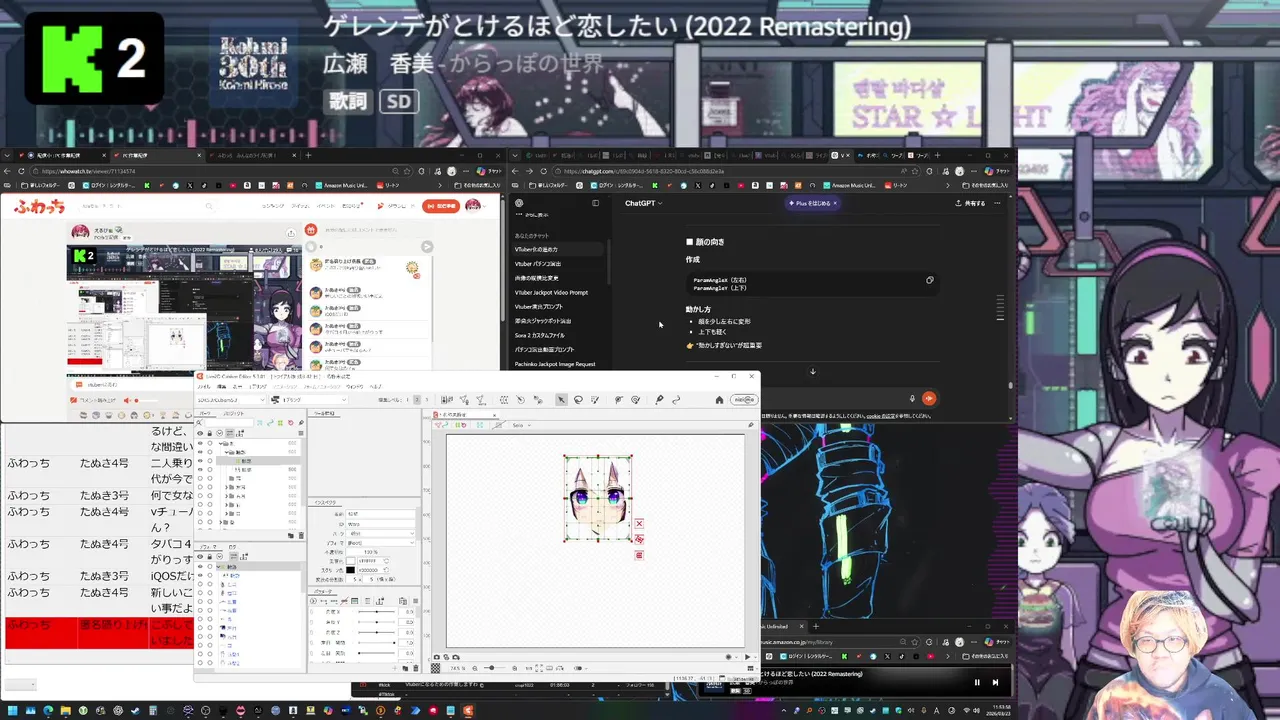1280x720 pixels.
Task: Open the tab list chevron in ChatGPT browser
Action: 514,155
